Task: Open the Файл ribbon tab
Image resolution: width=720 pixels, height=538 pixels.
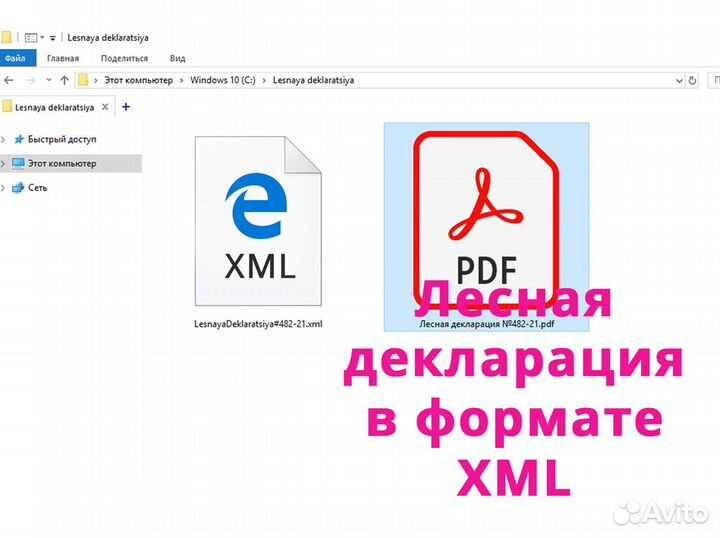Action: point(17,58)
